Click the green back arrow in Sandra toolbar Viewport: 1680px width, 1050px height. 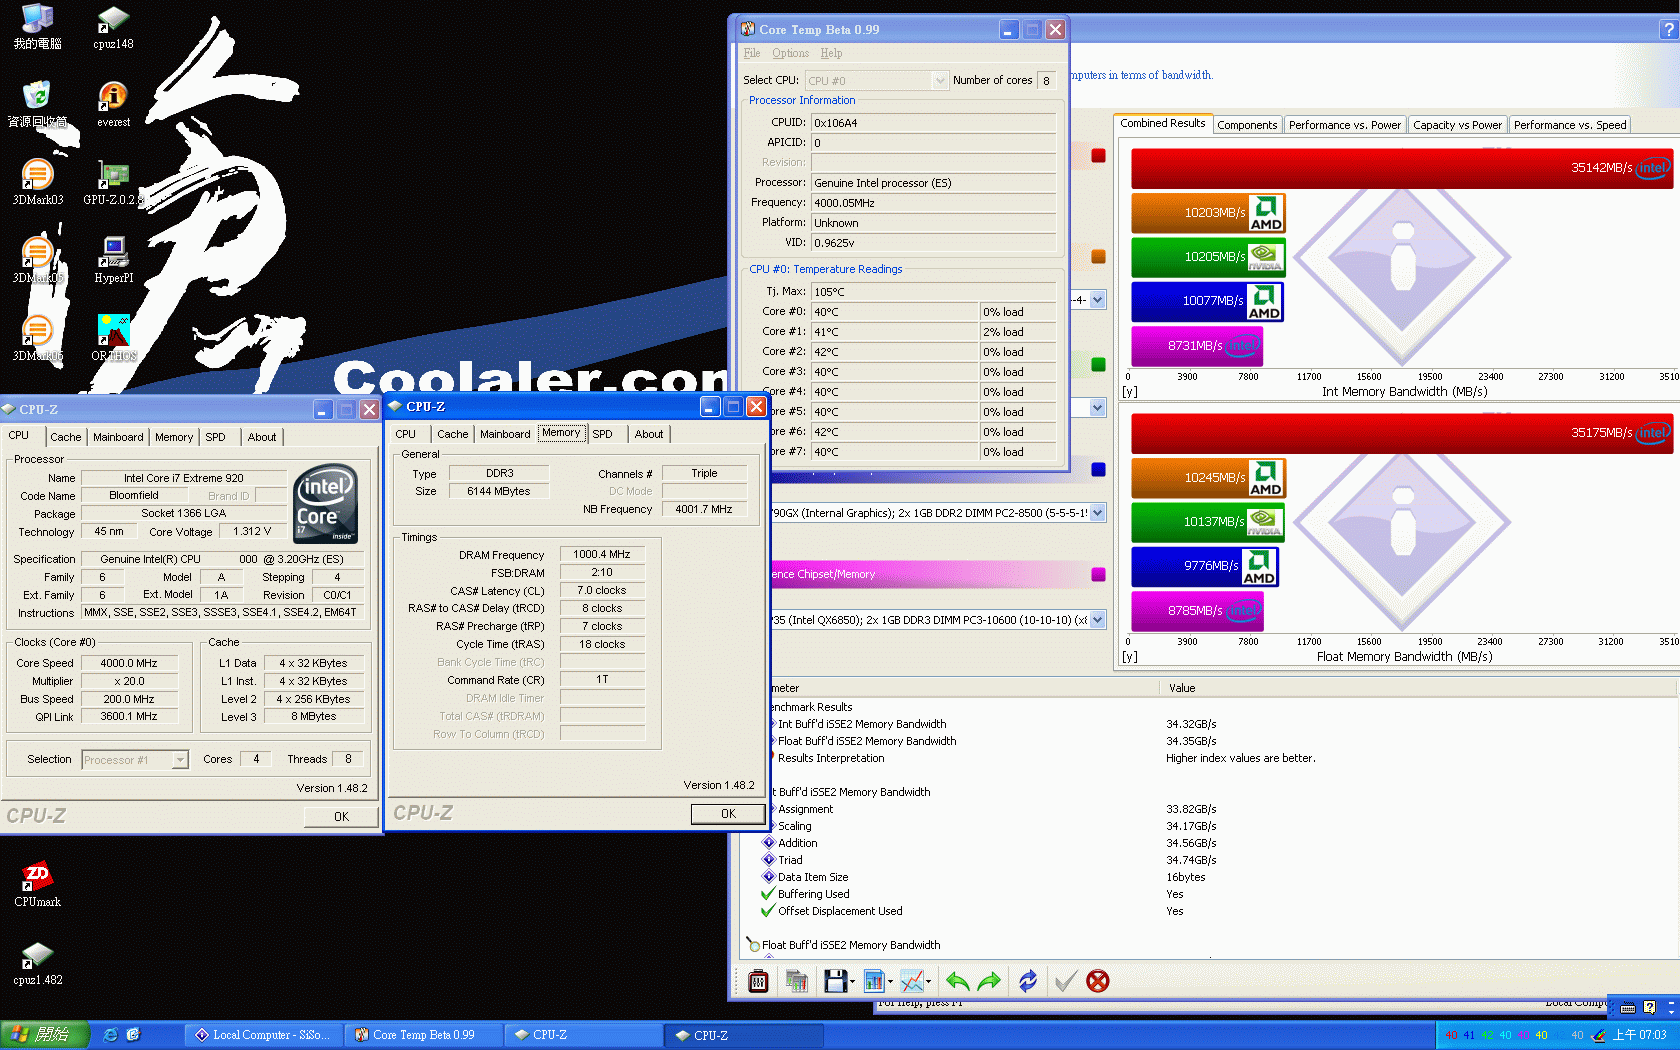957,981
